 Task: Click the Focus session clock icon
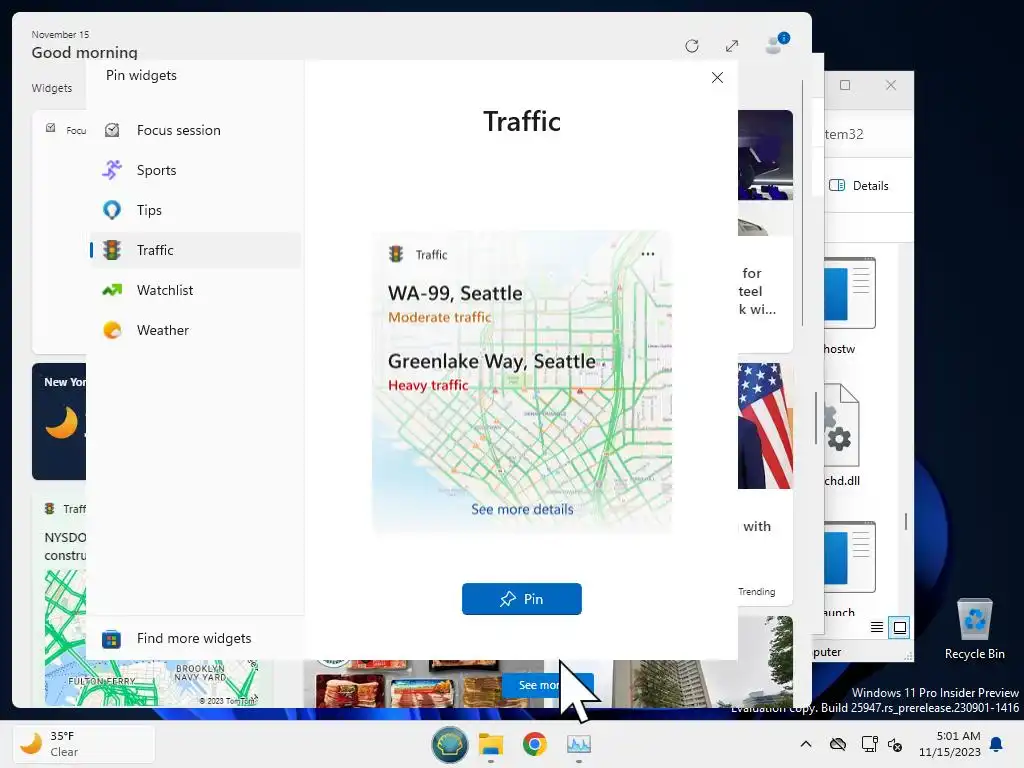[x=112, y=130]
